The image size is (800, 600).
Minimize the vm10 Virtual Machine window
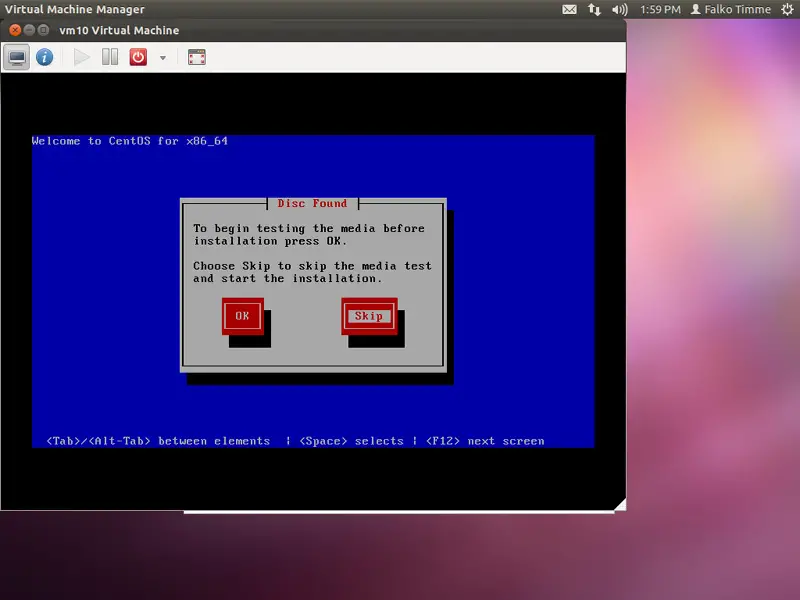pos(29,30)
